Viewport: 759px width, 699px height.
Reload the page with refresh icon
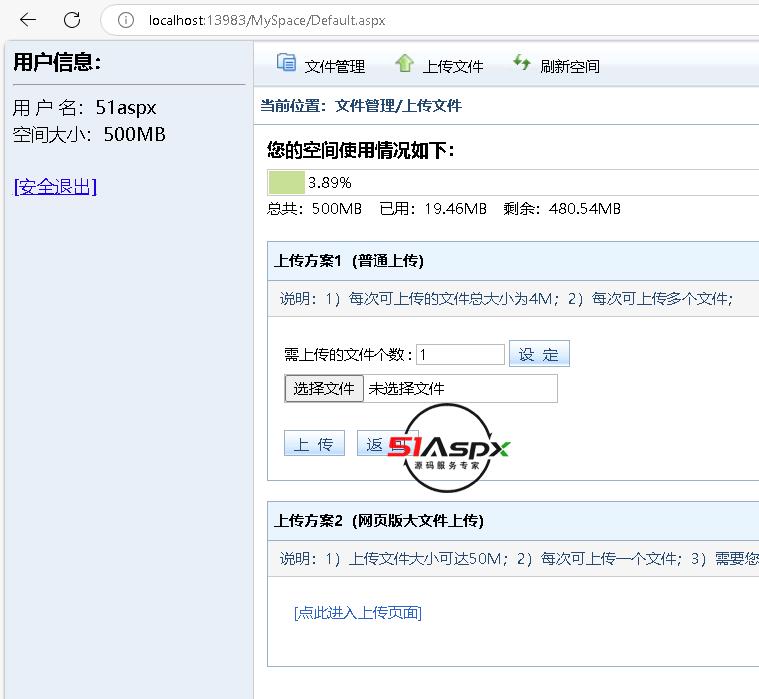[72, 19]
